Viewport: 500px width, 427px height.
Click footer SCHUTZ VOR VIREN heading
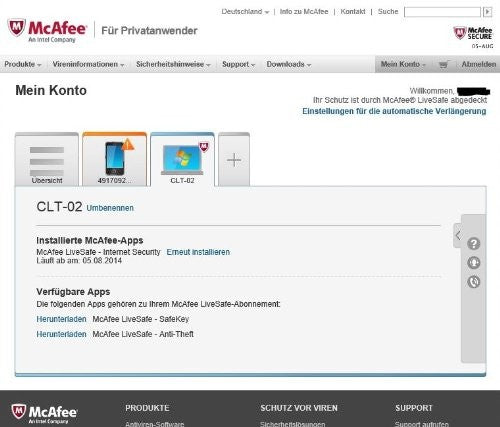pyautogui.click(x=299, y=408)
